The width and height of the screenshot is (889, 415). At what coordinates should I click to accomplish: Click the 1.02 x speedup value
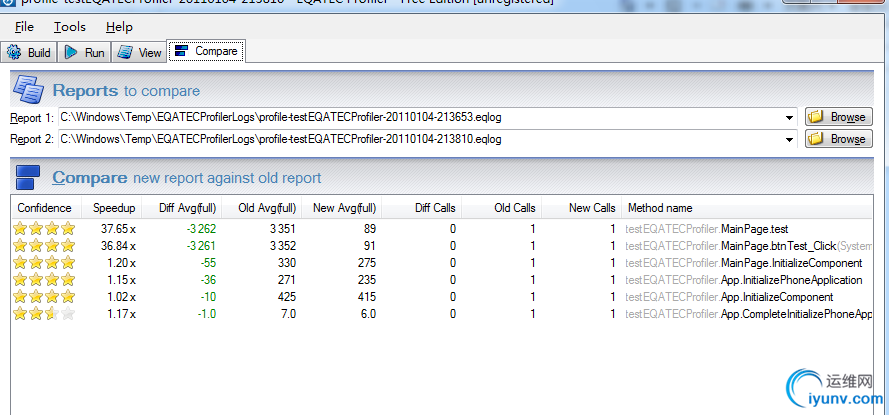pyautogui.click(x=121, y=297)
